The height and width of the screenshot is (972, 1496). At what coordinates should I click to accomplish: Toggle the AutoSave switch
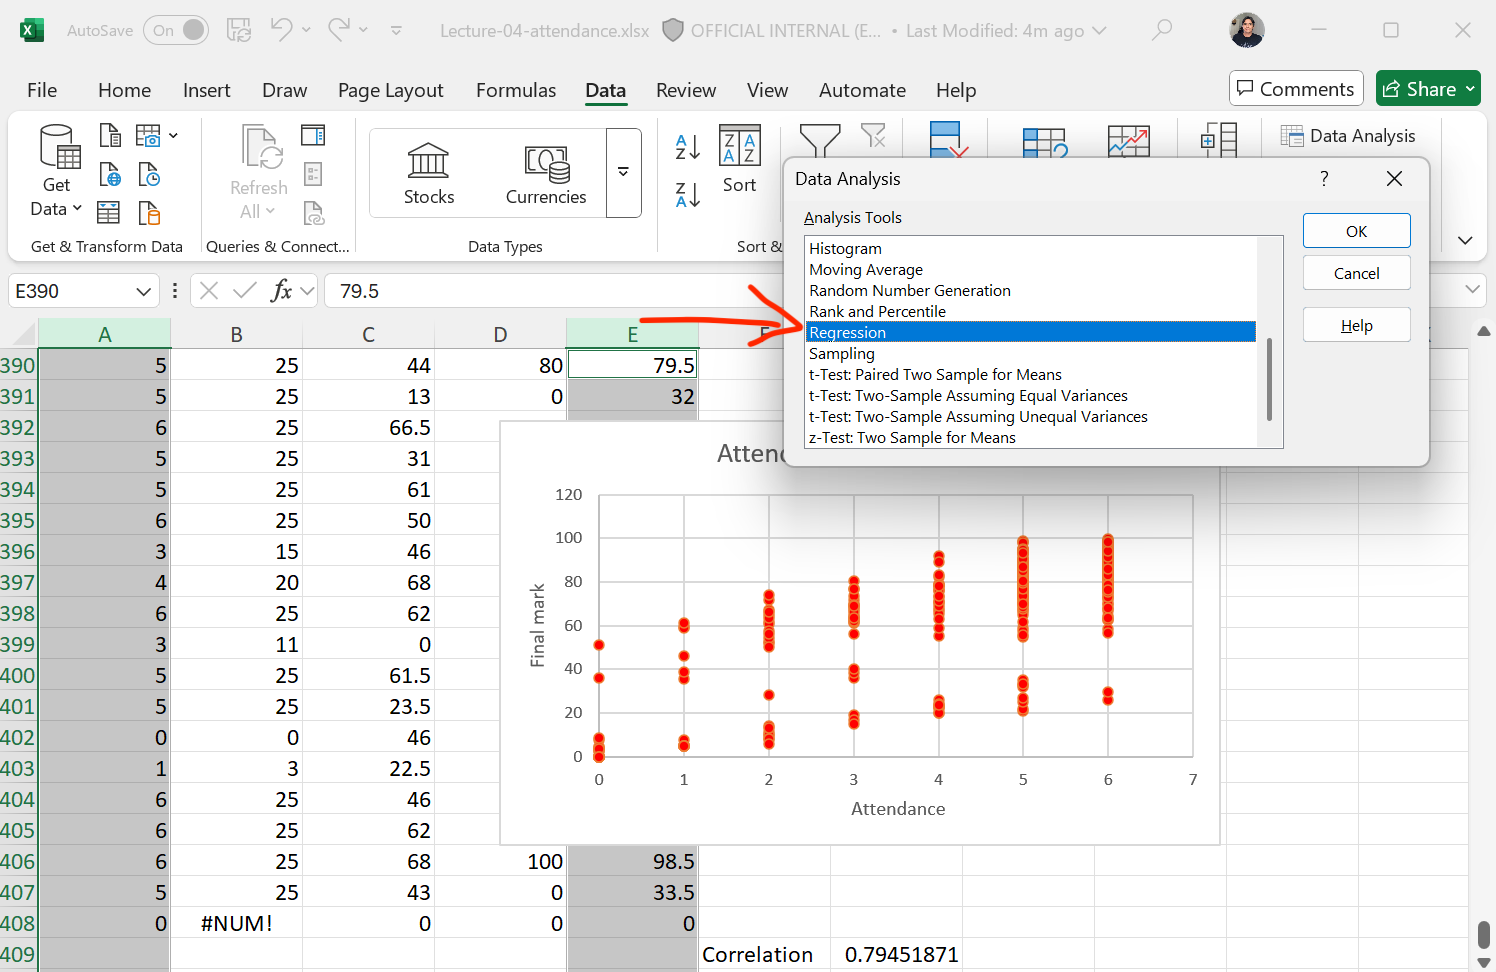(176, 31)
